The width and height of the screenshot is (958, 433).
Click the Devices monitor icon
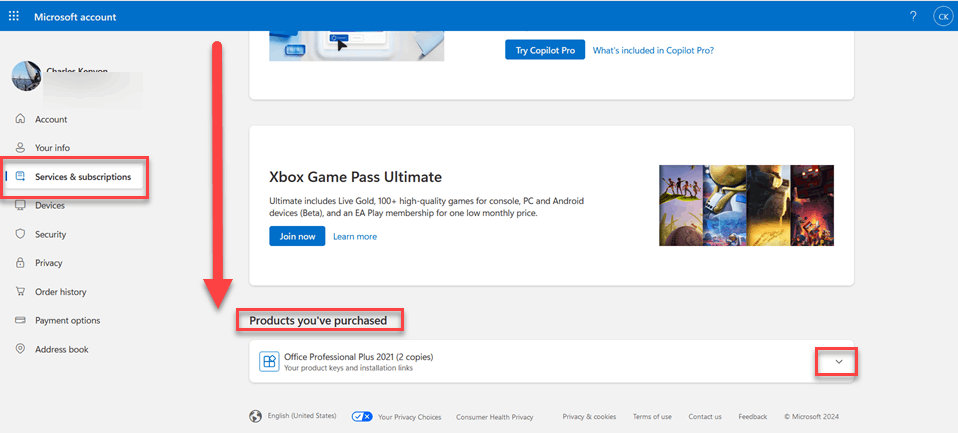[x=20, y=205]
